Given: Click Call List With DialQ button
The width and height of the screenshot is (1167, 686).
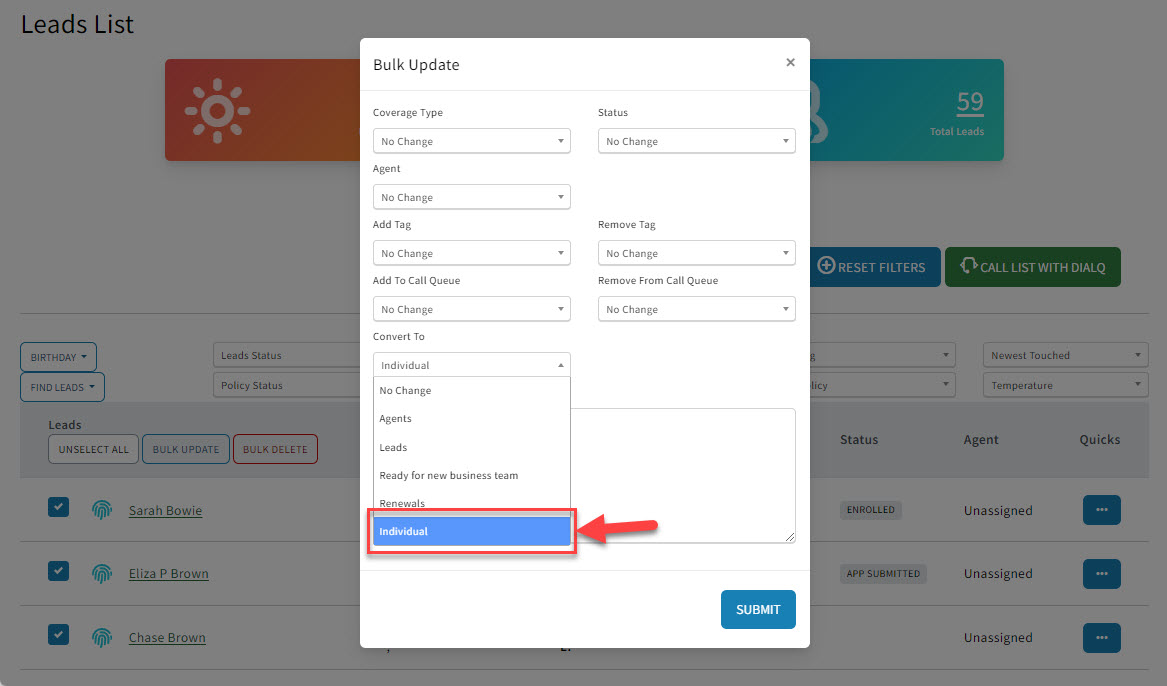Looking at the screenshot, I should pyautogui.click(x=1033, y=267).
